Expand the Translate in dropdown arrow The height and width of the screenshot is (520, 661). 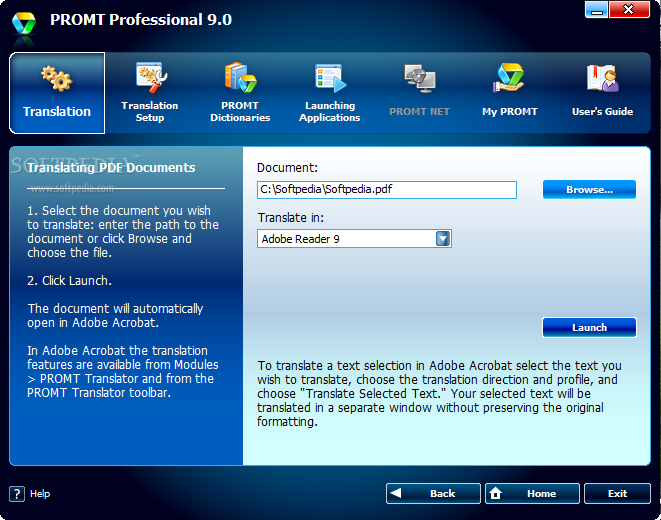coord(443,239)
